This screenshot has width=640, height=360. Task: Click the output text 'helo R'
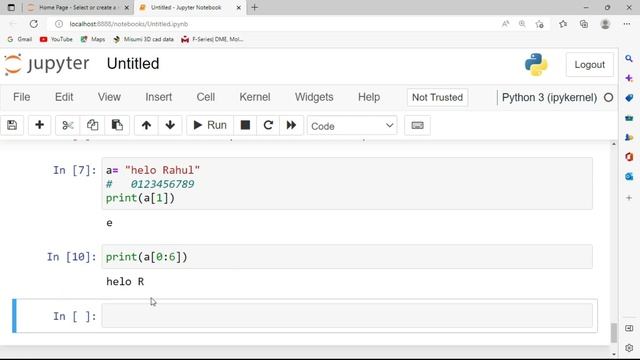coord(125,282)
